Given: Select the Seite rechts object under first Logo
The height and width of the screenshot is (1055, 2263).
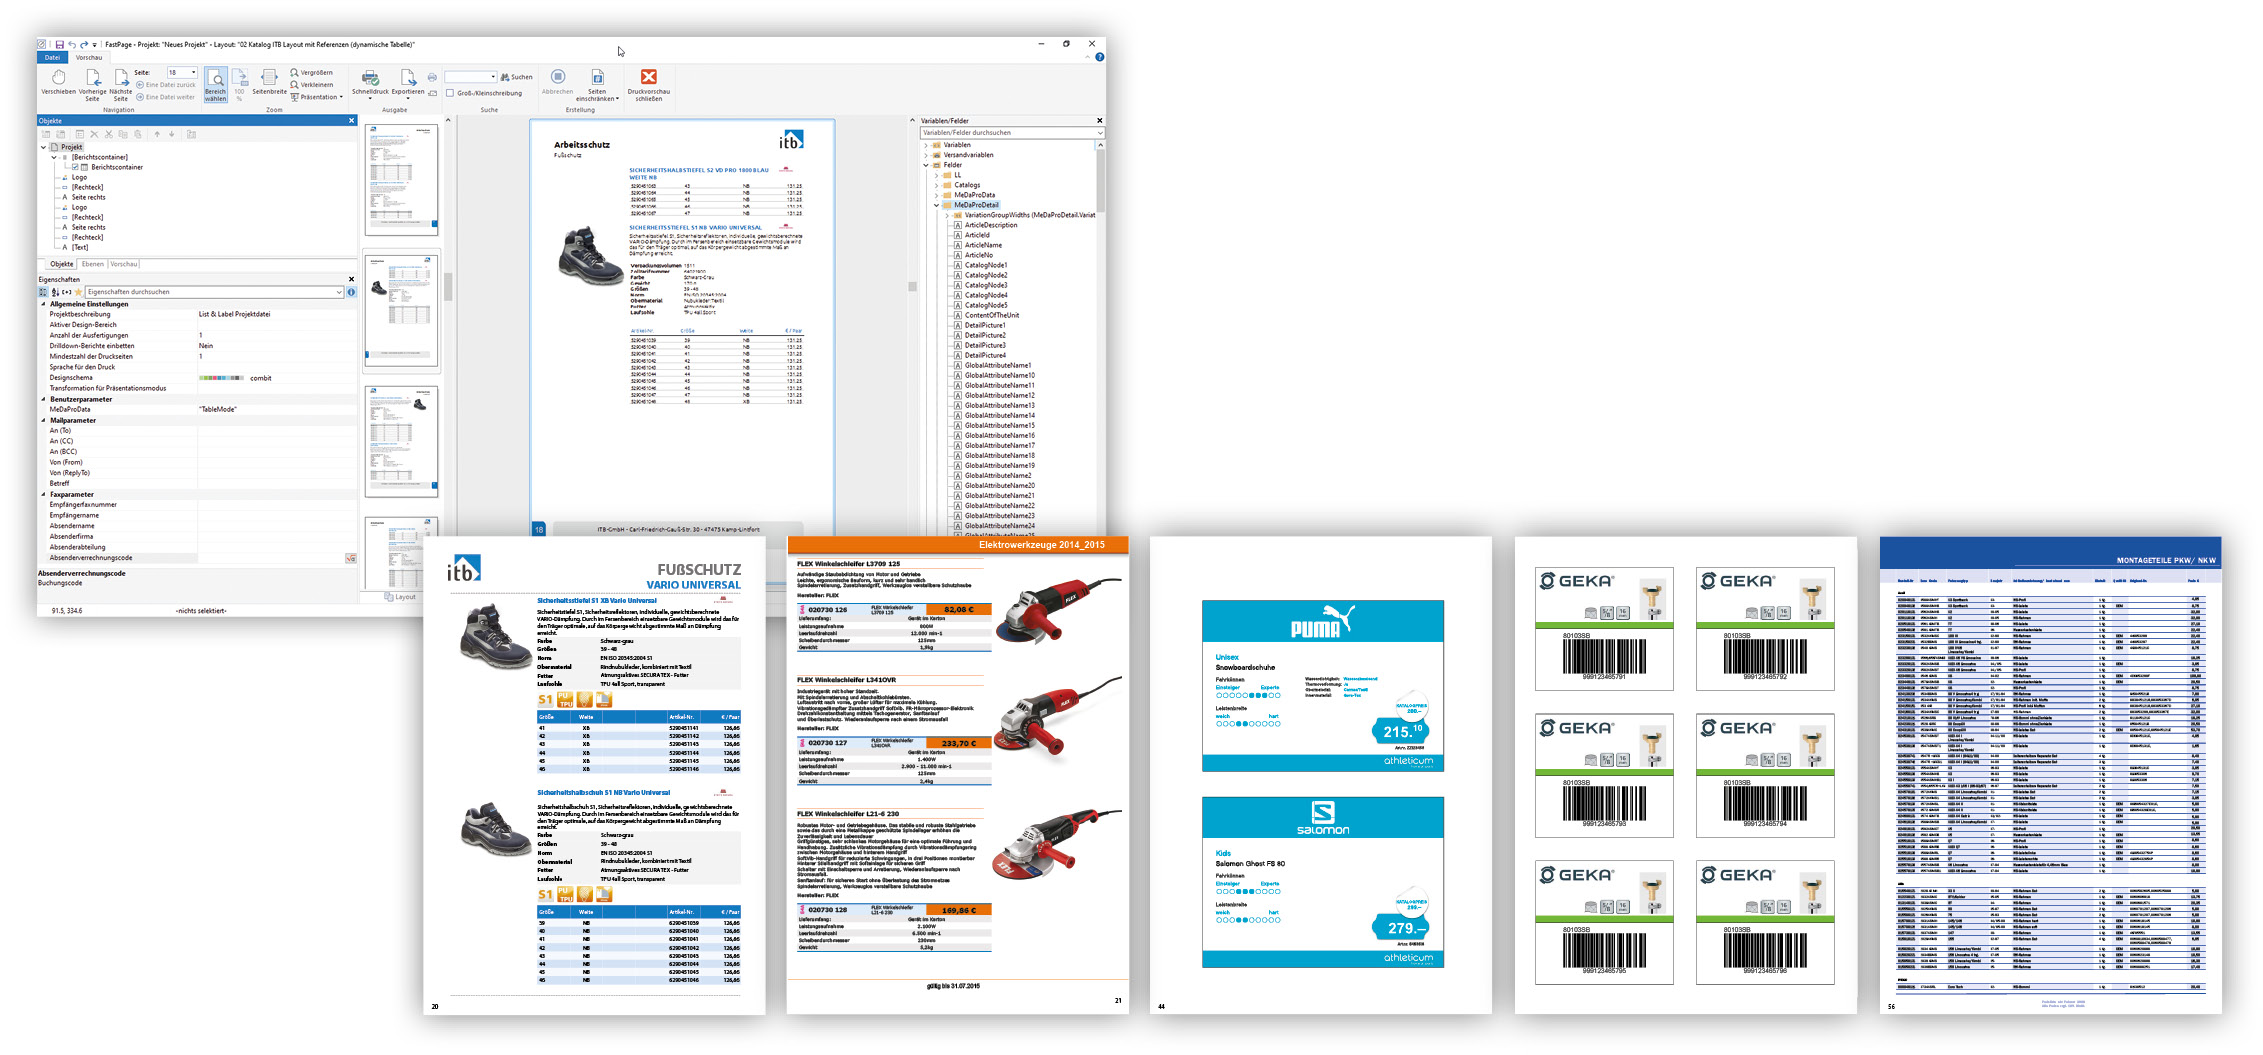Looking at the screenshot, I should point(88,197).
